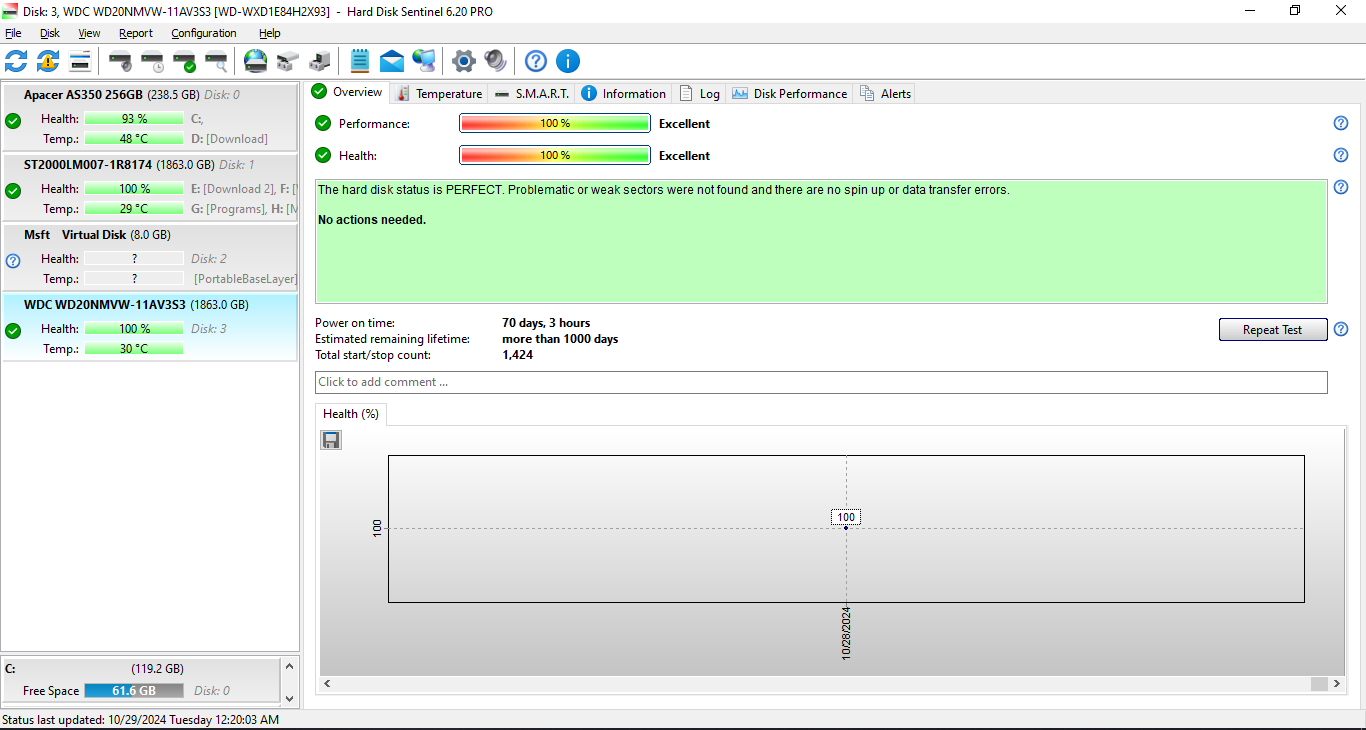Click the blue Refresh arrows toolbar icon
Image resolution: width=1366 pixels, height=730 pixels.
point(16,61)
